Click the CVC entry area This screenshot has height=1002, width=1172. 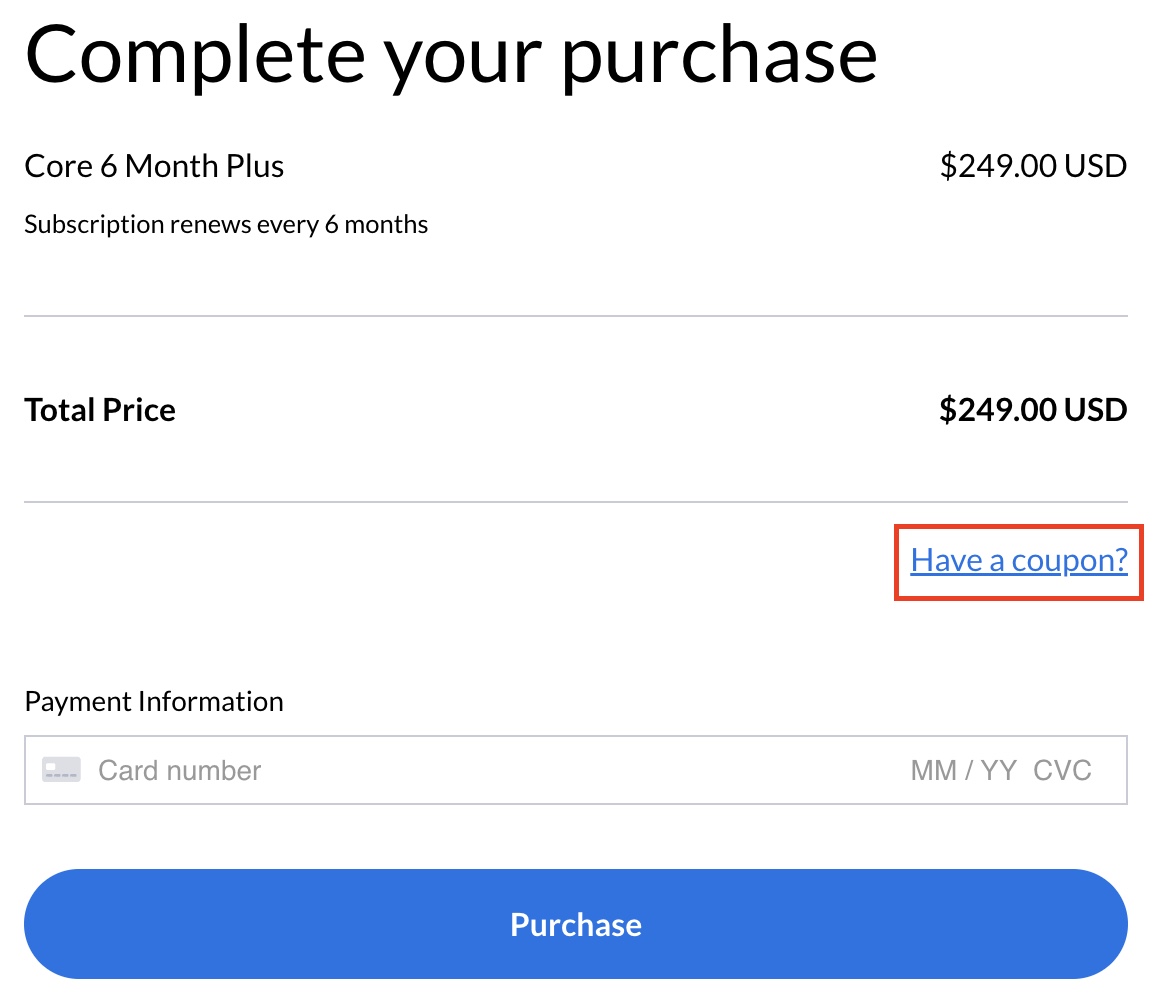(1062, 770)
